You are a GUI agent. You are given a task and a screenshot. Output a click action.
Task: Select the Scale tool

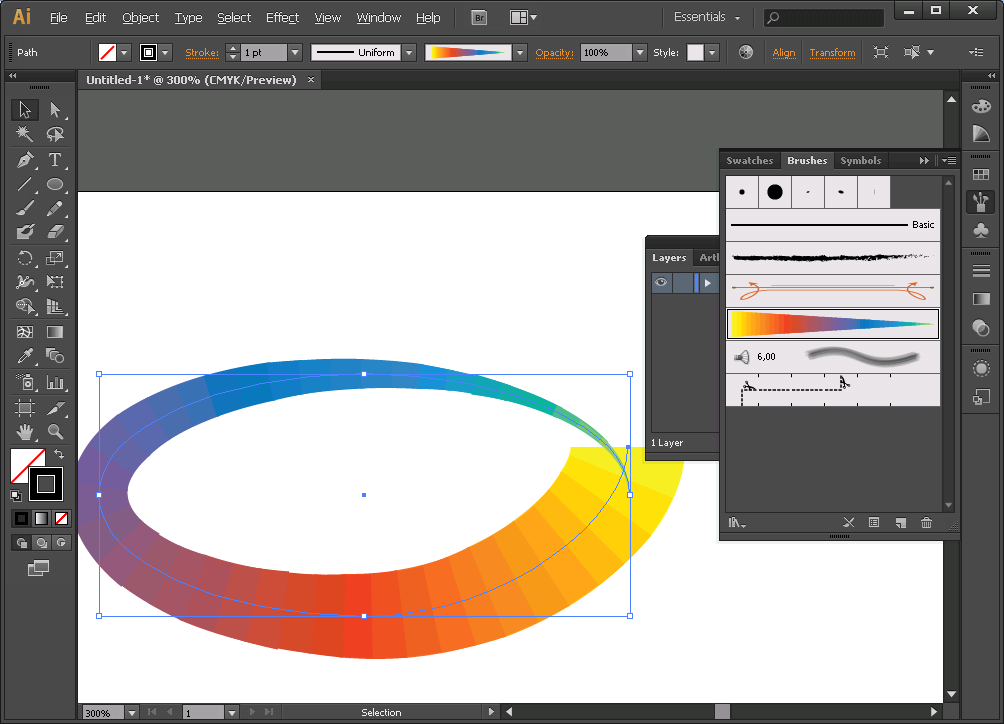(55, 258)
